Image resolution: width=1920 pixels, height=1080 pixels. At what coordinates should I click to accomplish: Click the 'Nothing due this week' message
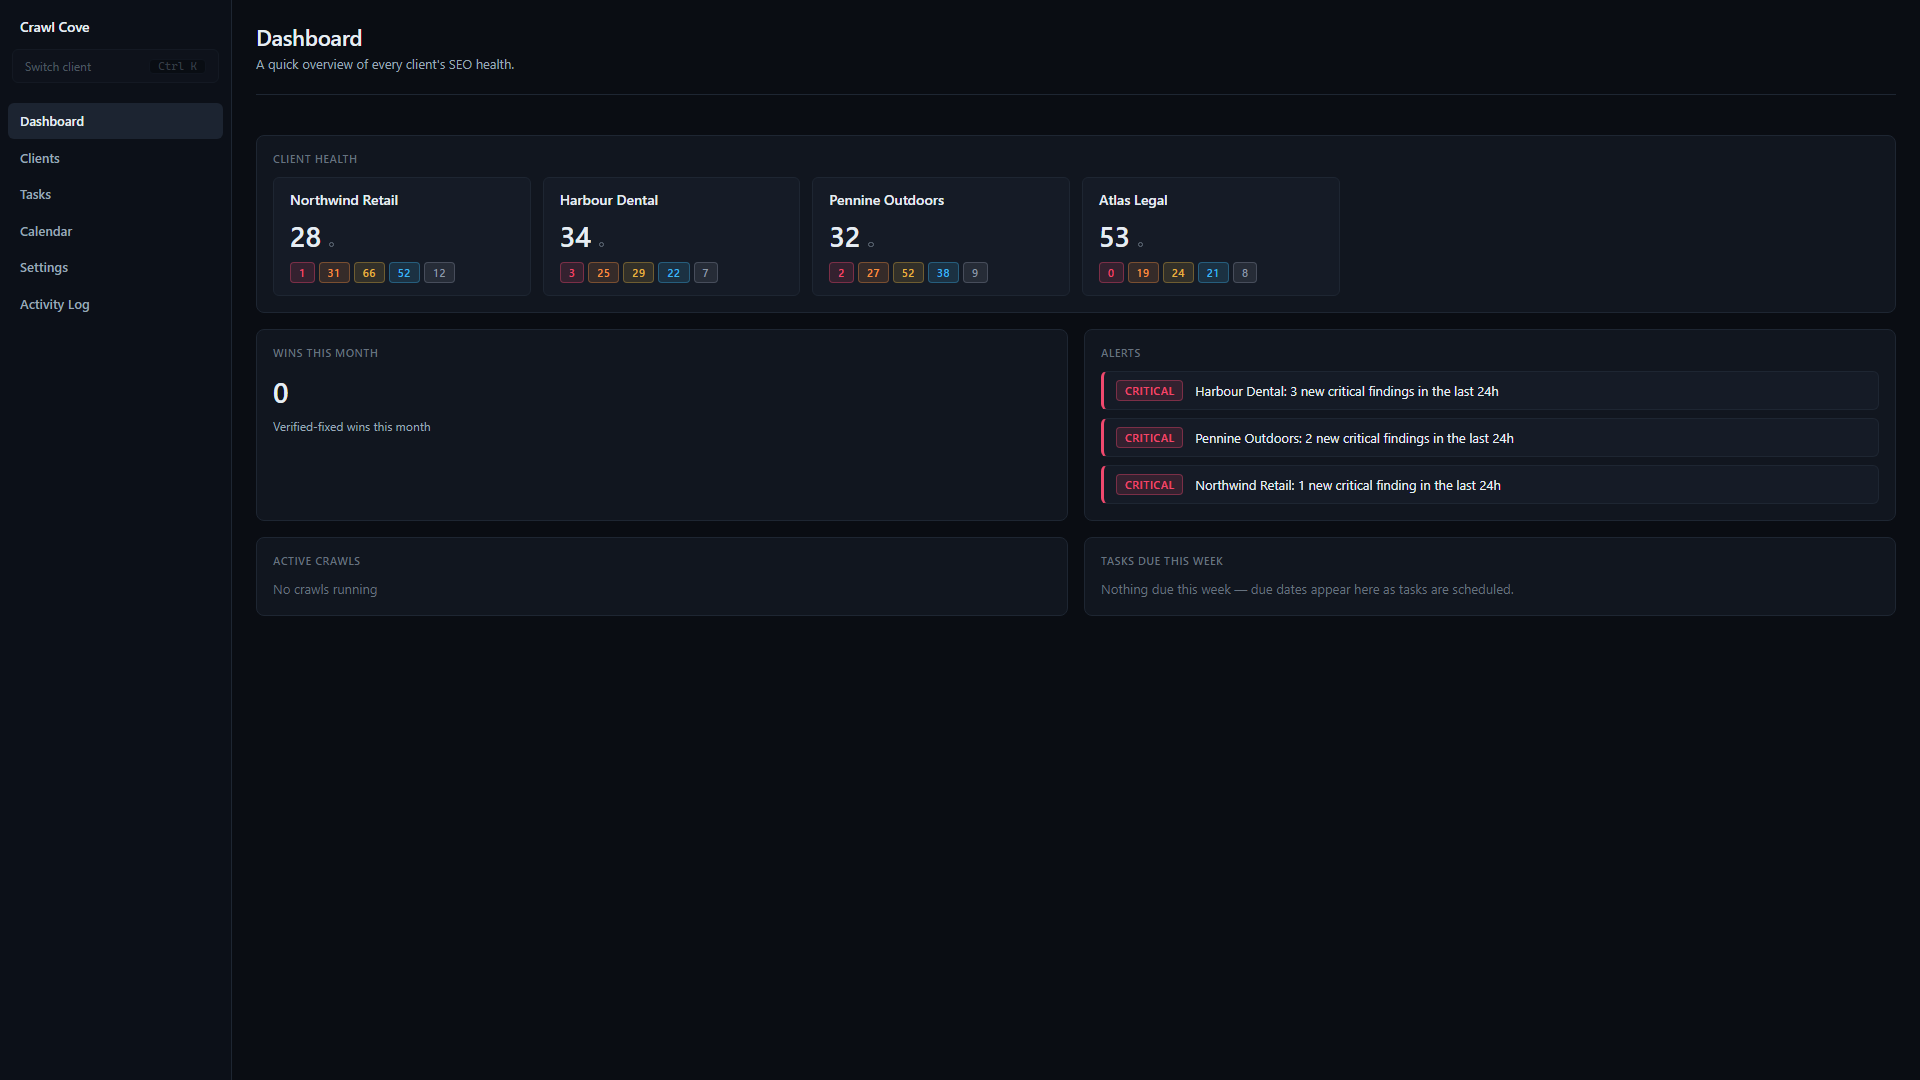1307,590
